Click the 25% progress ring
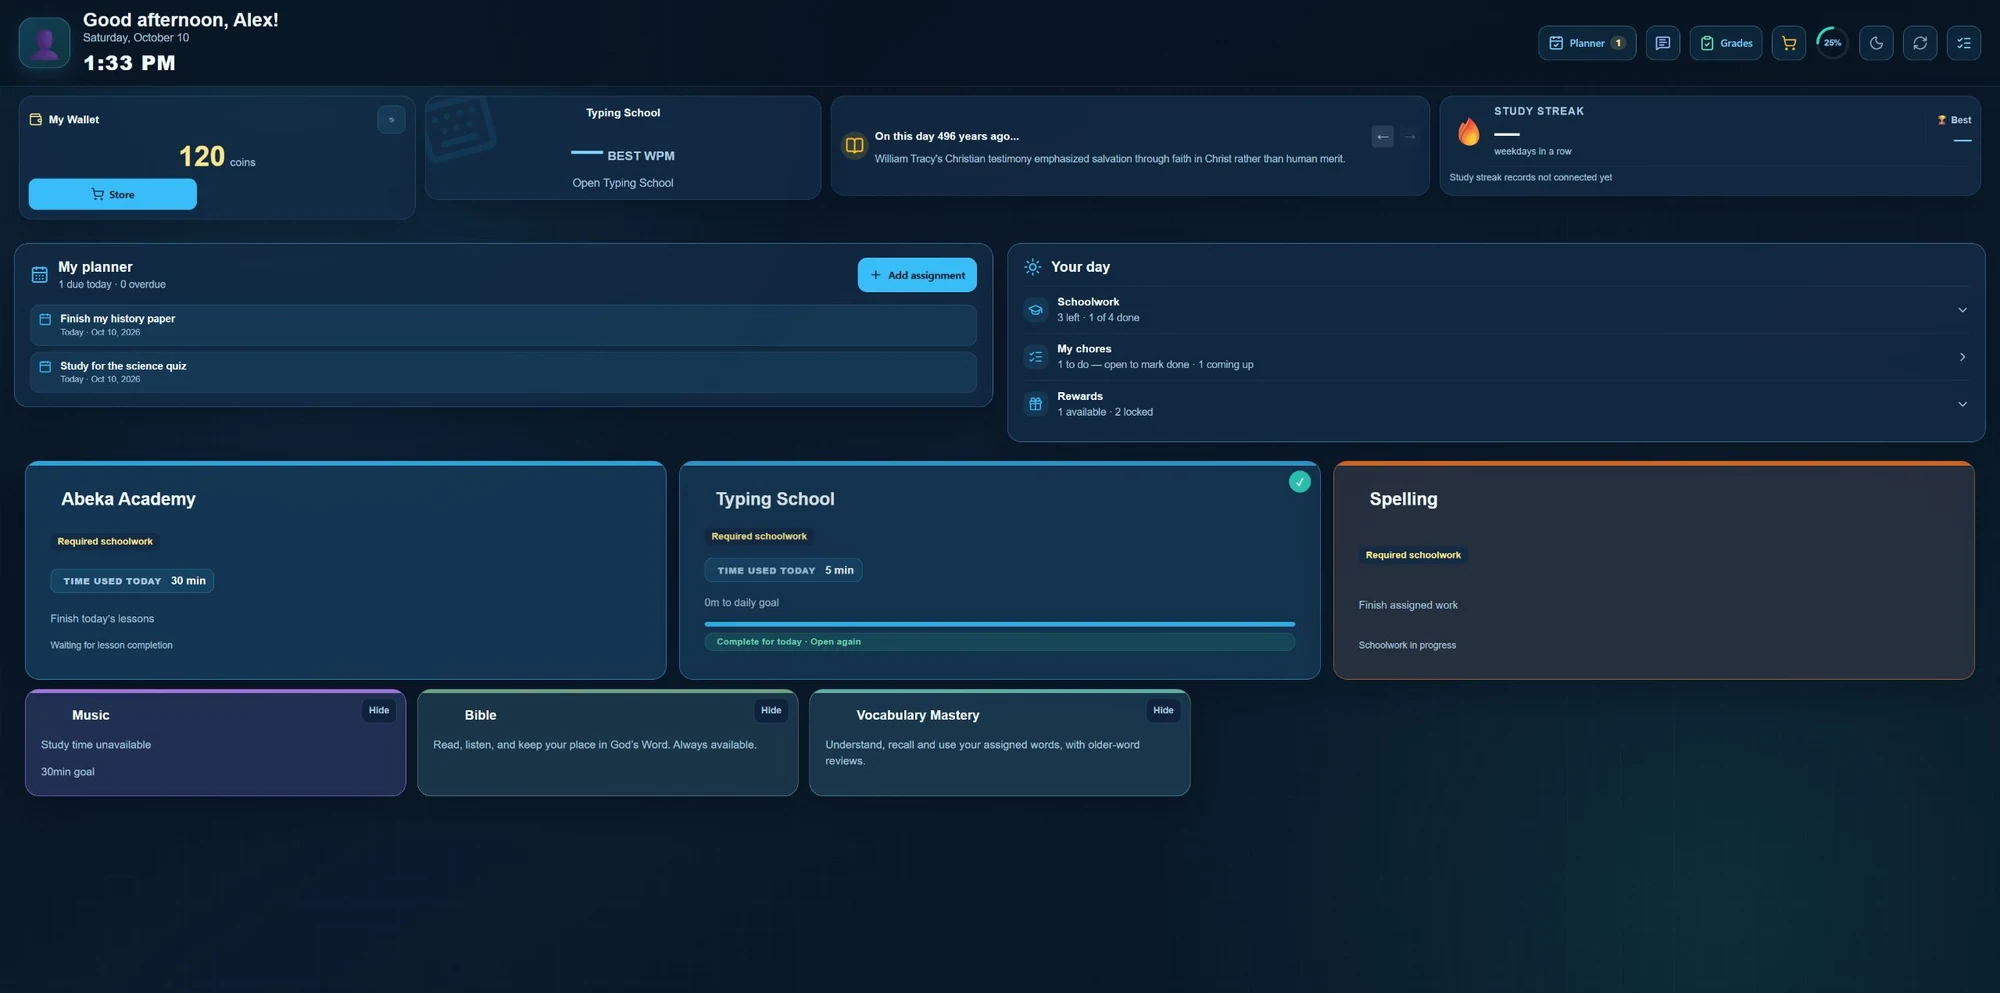Image resolution: width=2000 pixels, height=993 pixels. tap(1832, 43)
